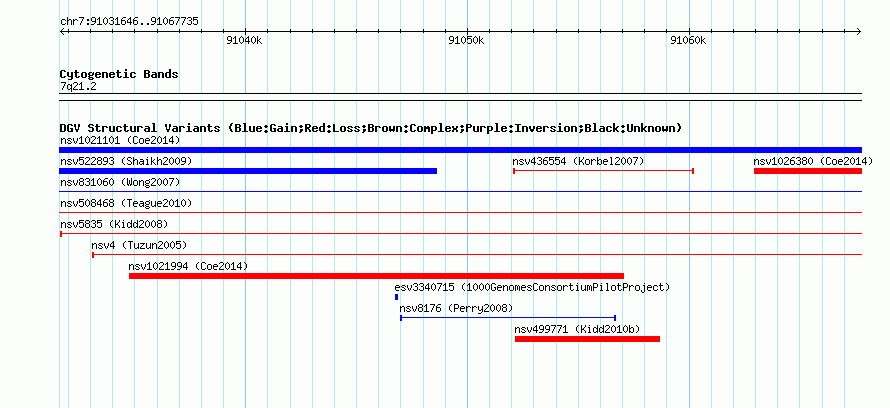This screenshot has height=408, width=890.
Task: Select the small blue esv3340715 marker
Action: tap(396, 297)
